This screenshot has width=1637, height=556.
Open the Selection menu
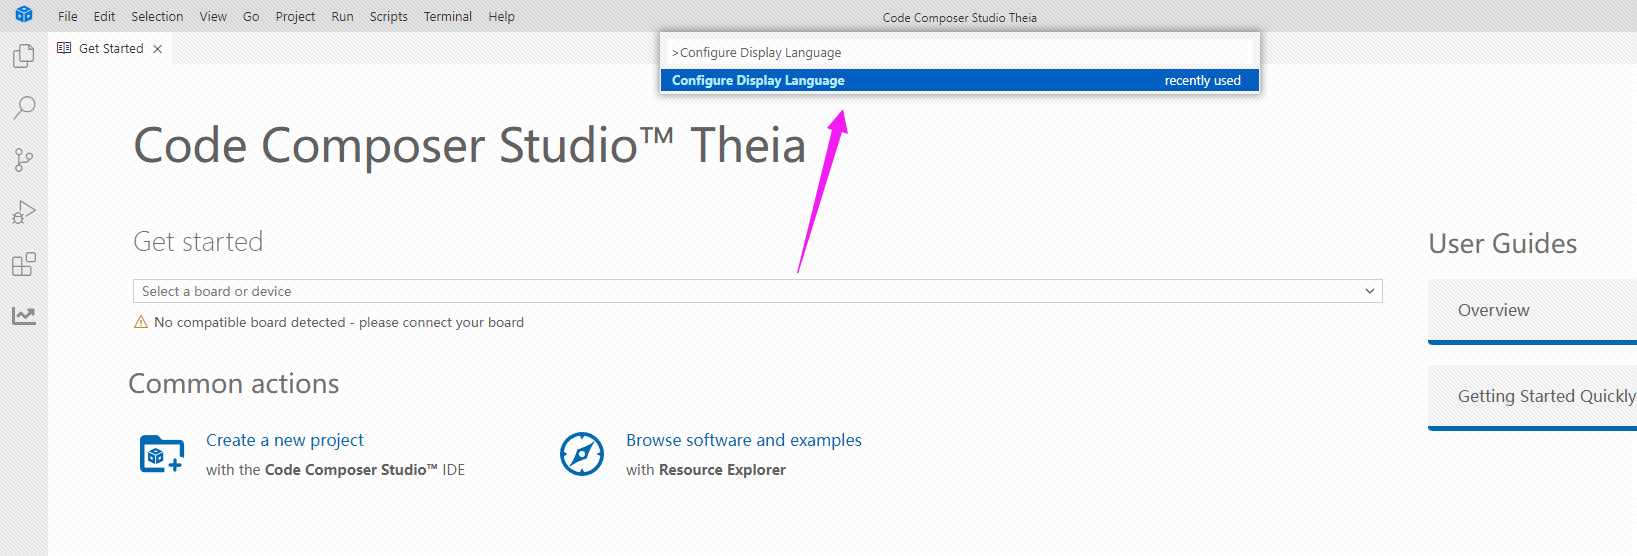157,16
